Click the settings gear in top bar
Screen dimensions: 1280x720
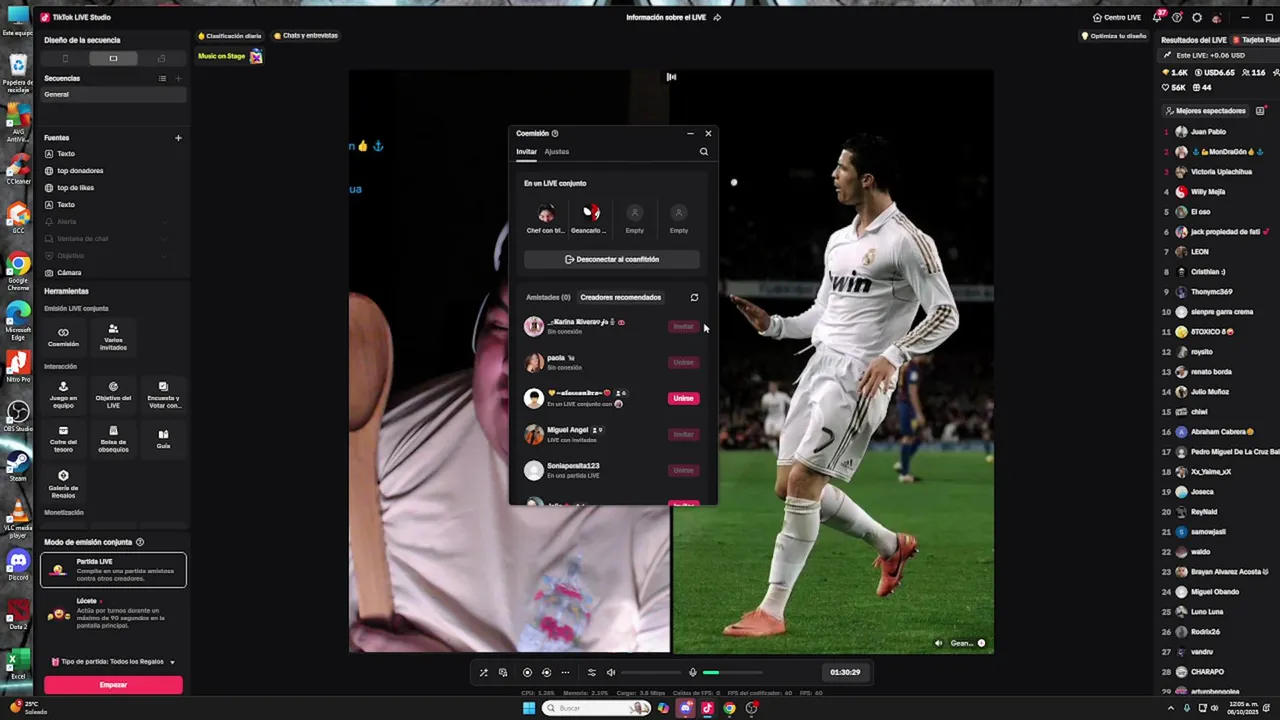coord(1197,17)
